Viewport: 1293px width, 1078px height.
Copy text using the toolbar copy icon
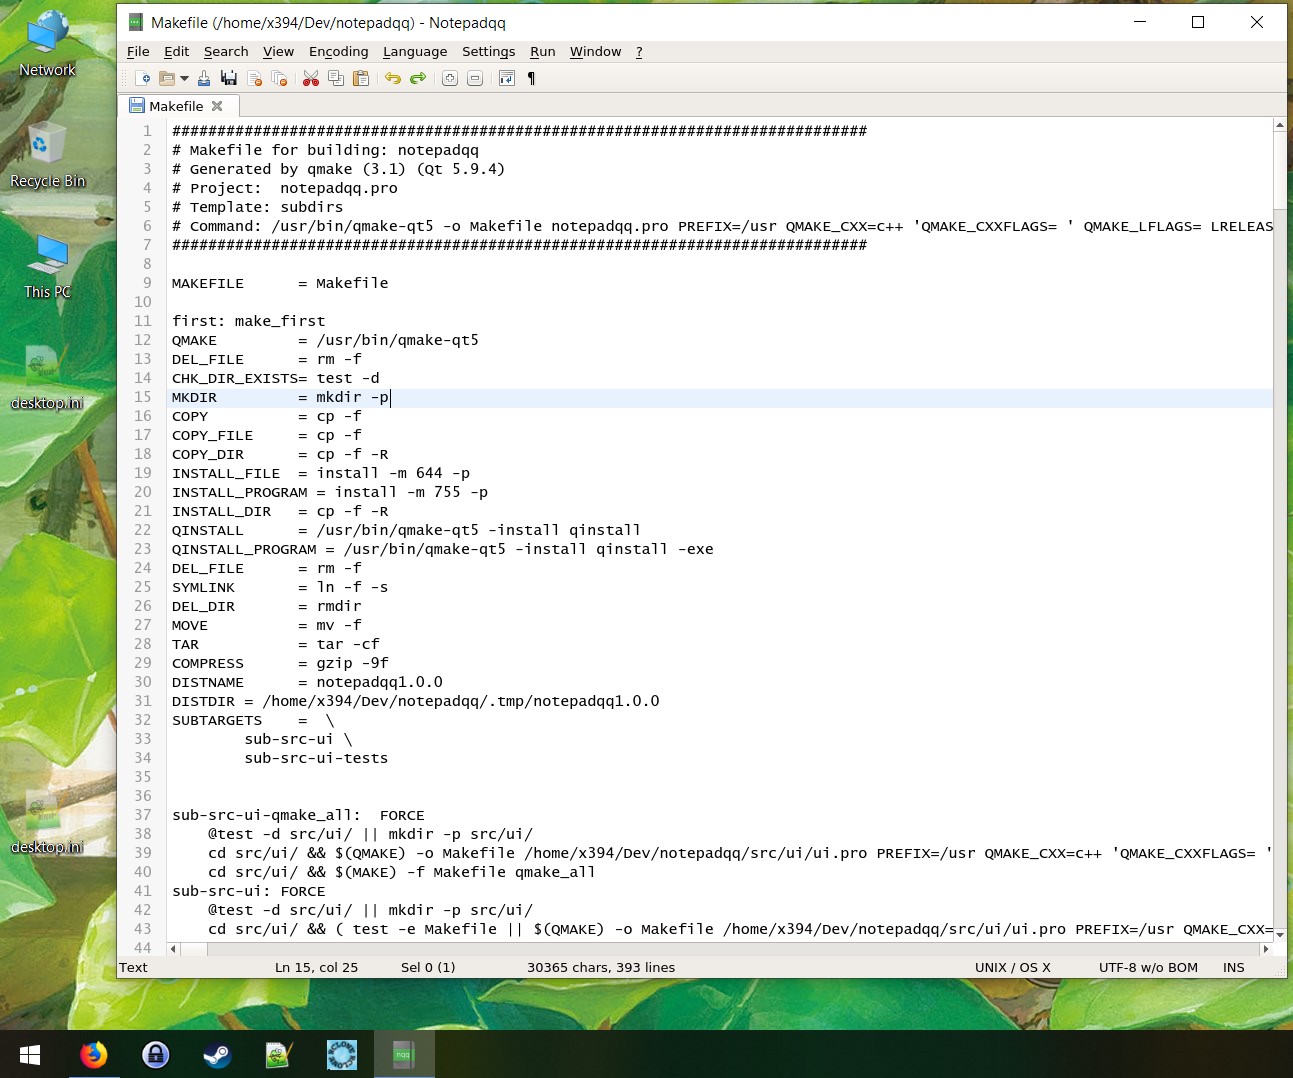336,78
